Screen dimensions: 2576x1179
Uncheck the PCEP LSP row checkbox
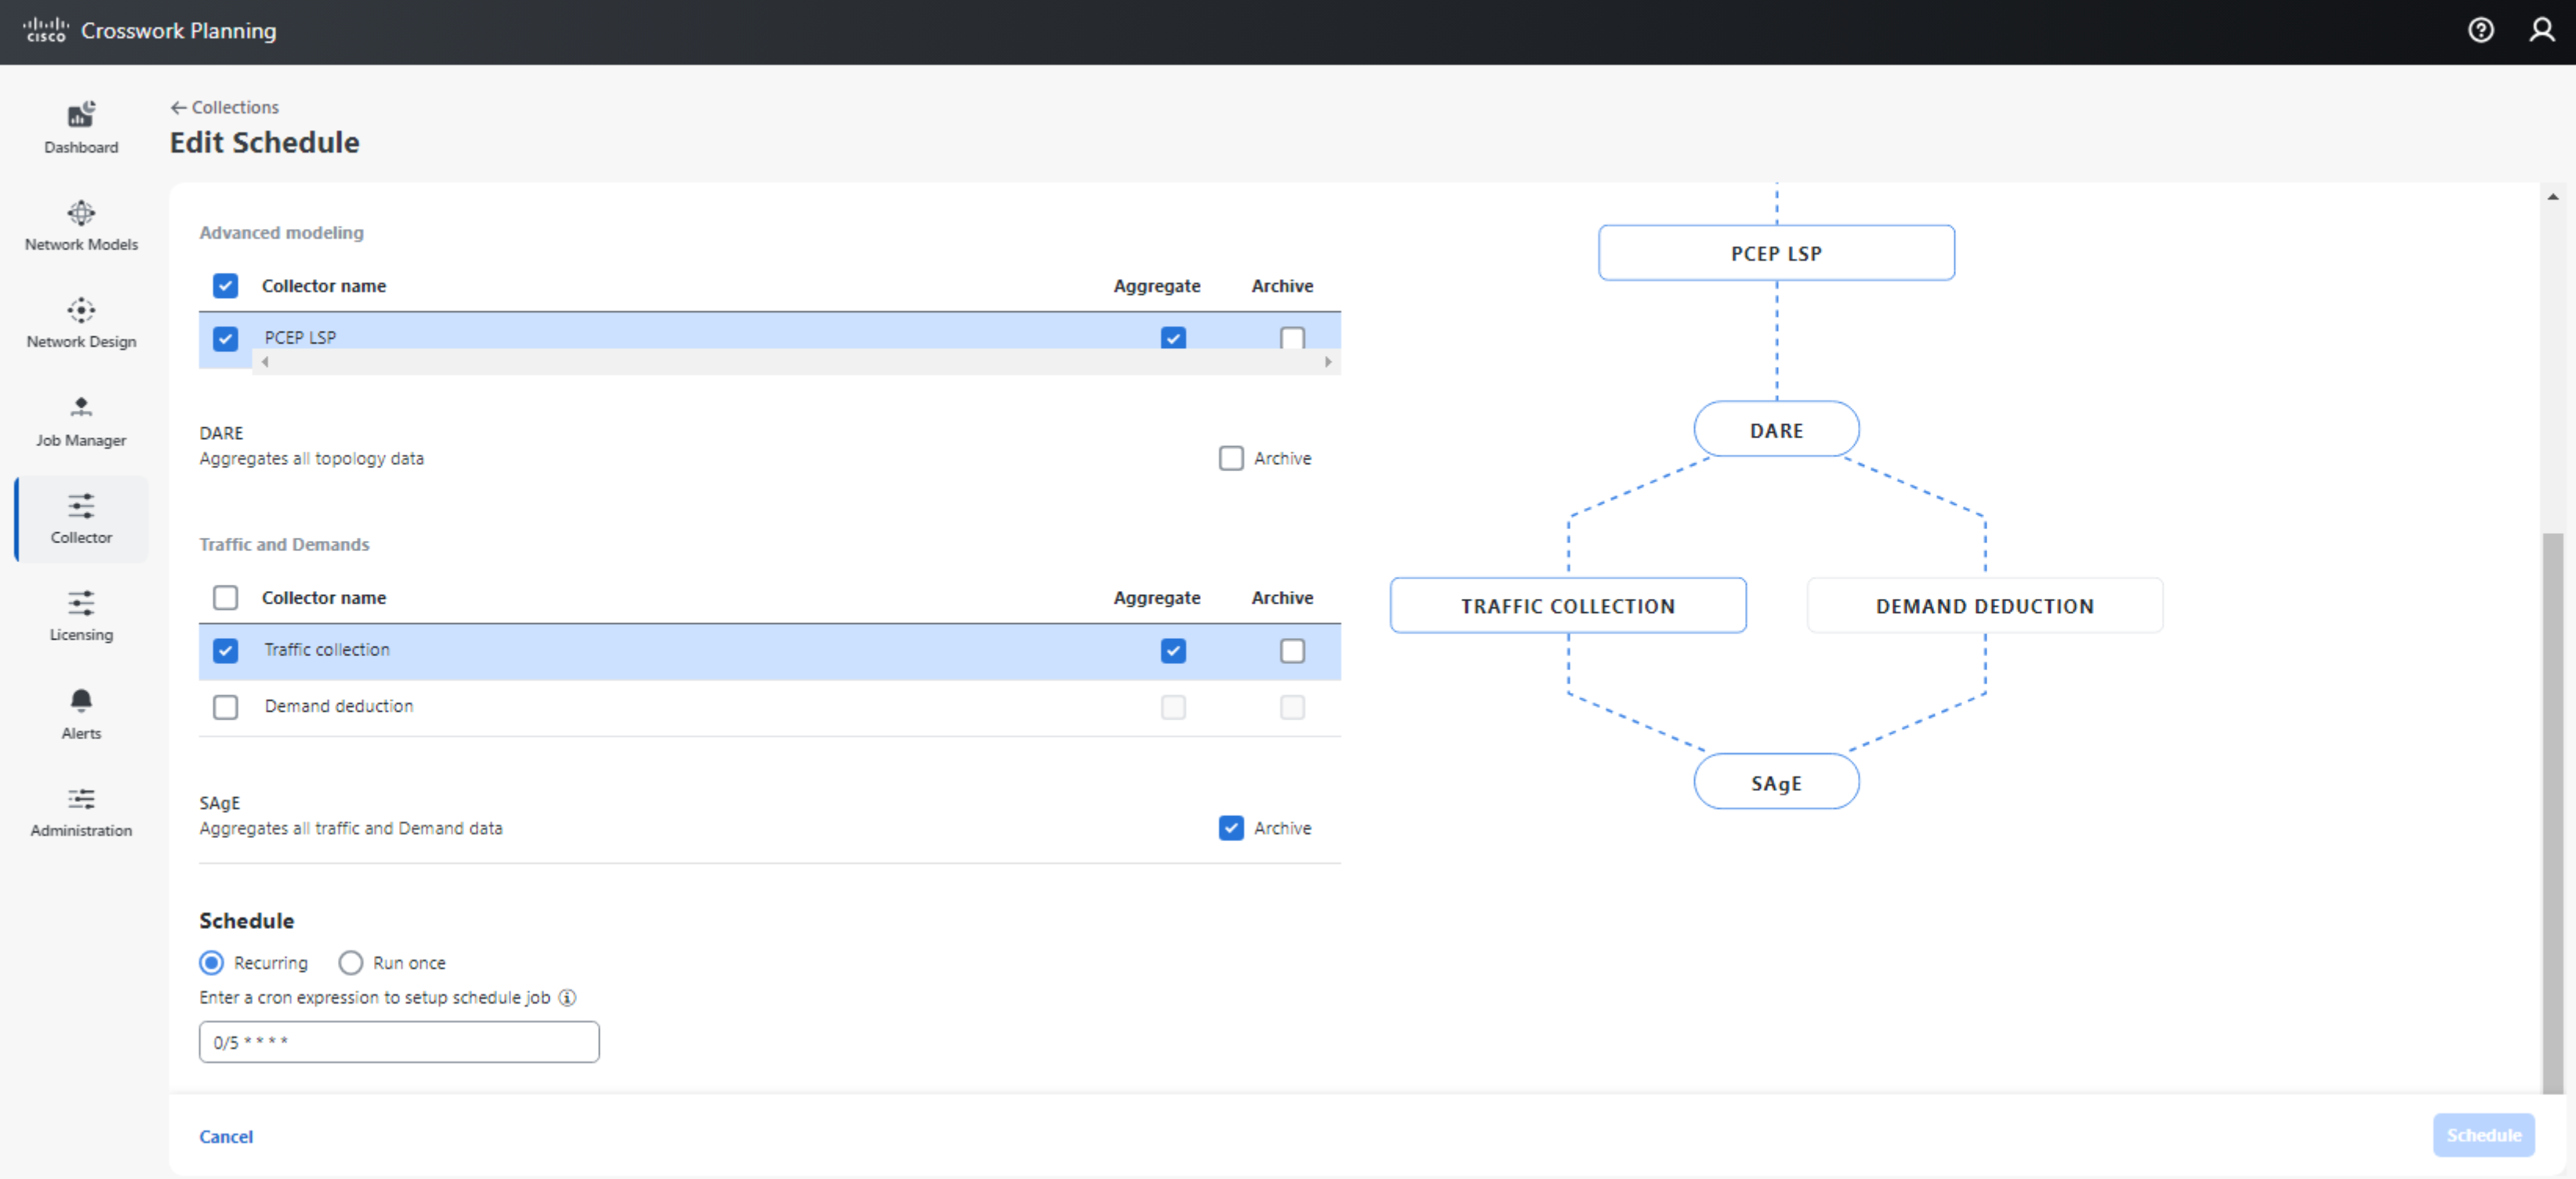pos(226,338)
